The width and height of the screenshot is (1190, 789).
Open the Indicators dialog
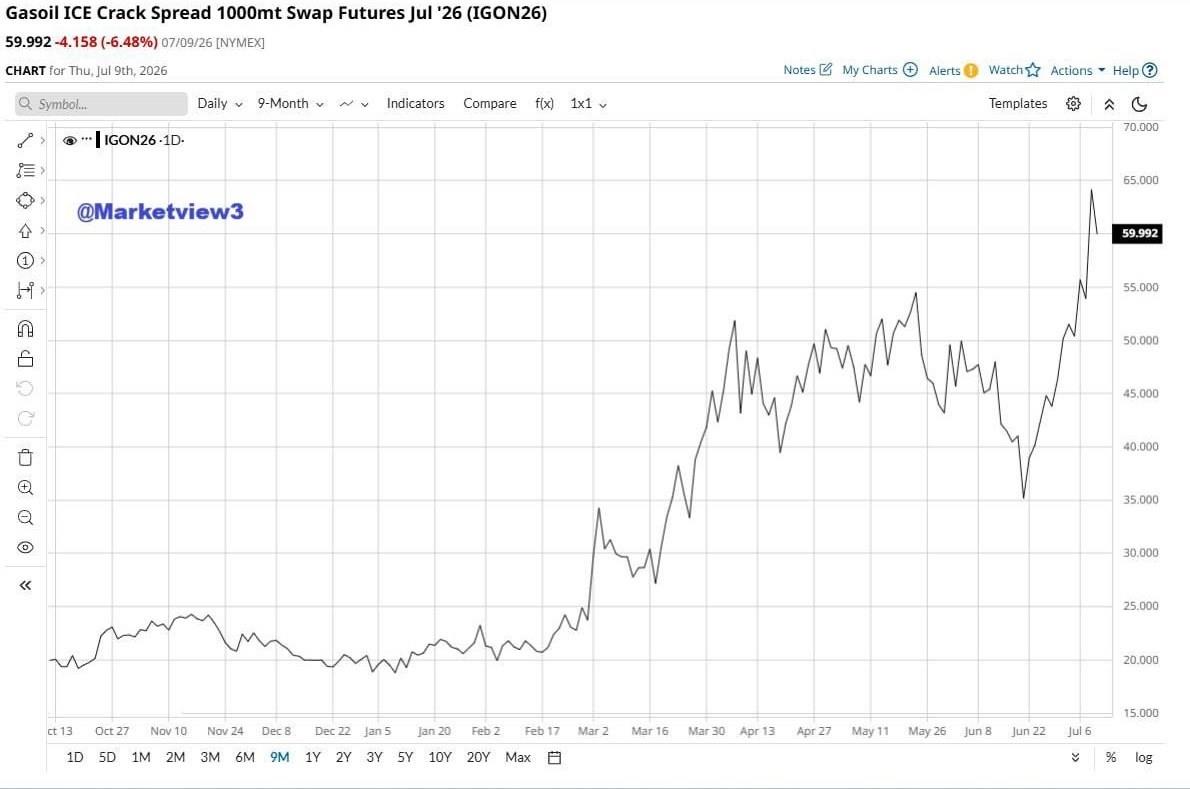point(415,104)
